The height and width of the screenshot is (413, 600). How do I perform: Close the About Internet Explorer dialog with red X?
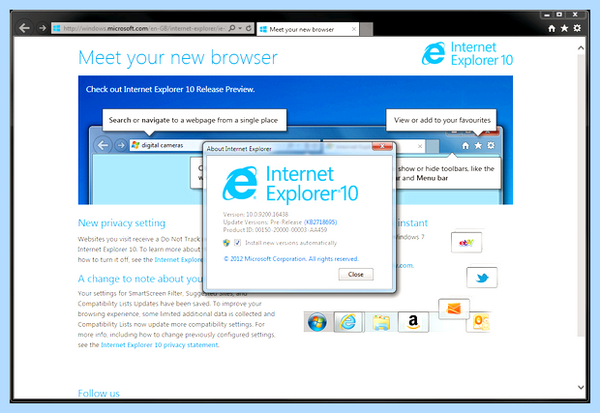click(x=382, y=146)
